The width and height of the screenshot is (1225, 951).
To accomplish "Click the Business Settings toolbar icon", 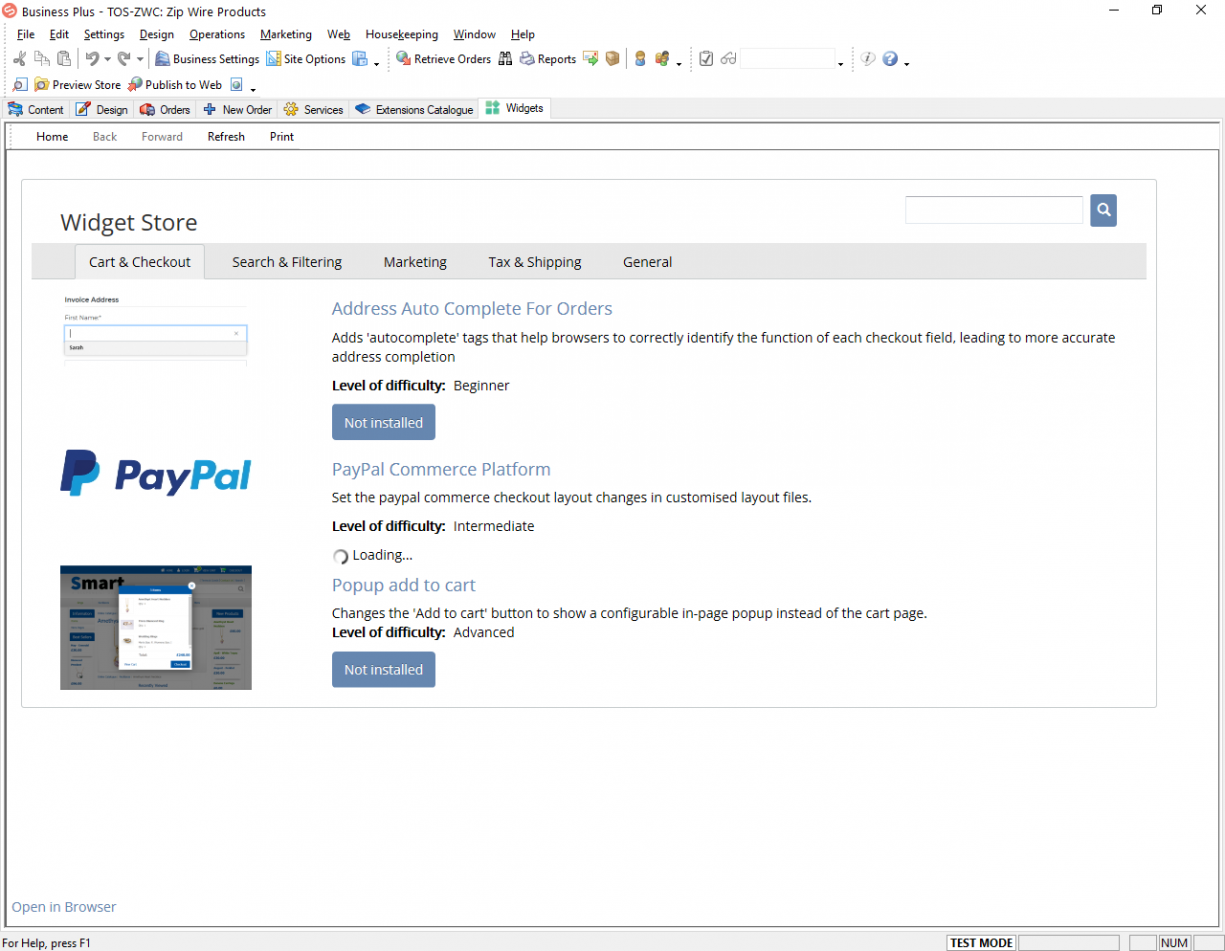I will pyautogui.click(x=165, y=59).
